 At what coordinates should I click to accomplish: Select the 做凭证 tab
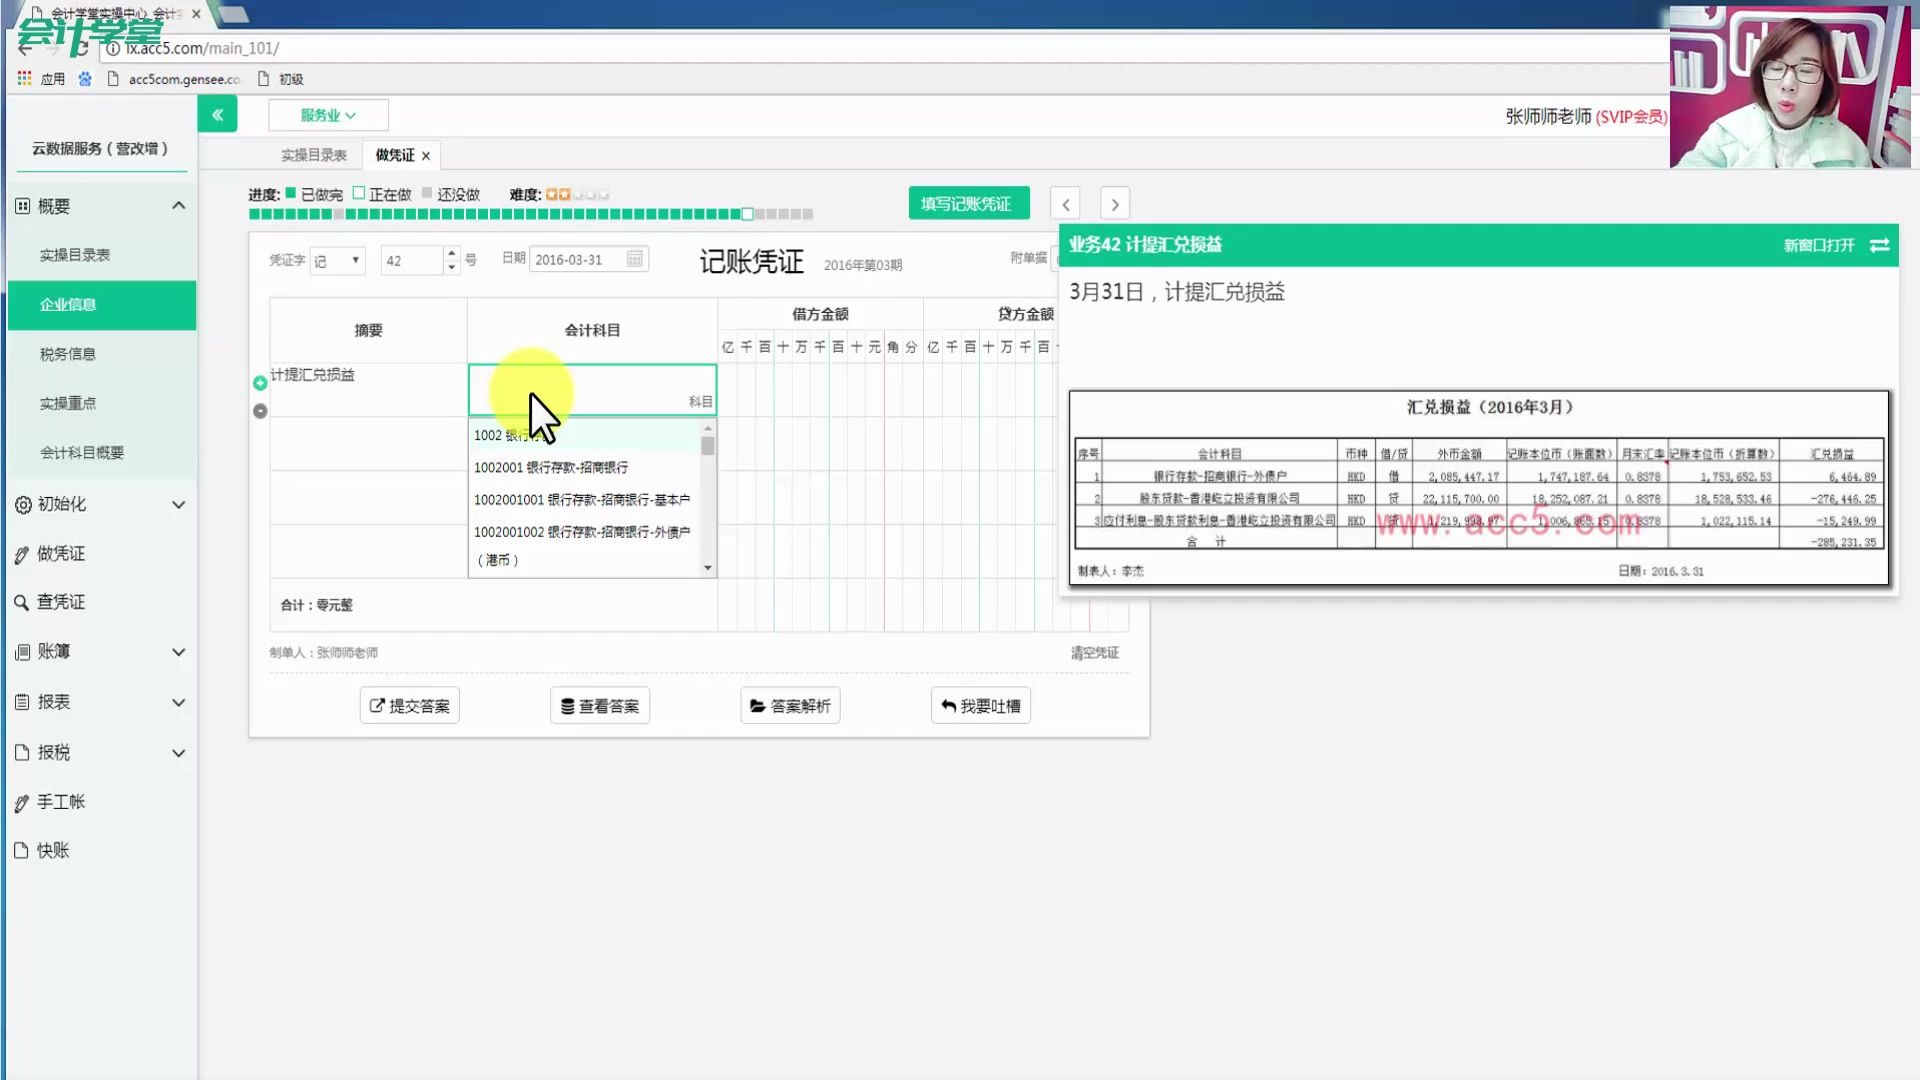(393, 154)
